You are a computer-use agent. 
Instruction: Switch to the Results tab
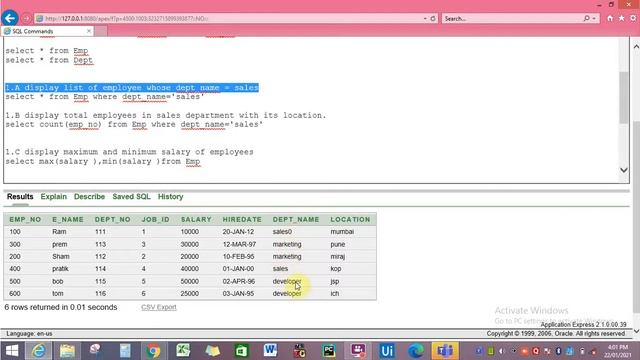pos(20,197)
